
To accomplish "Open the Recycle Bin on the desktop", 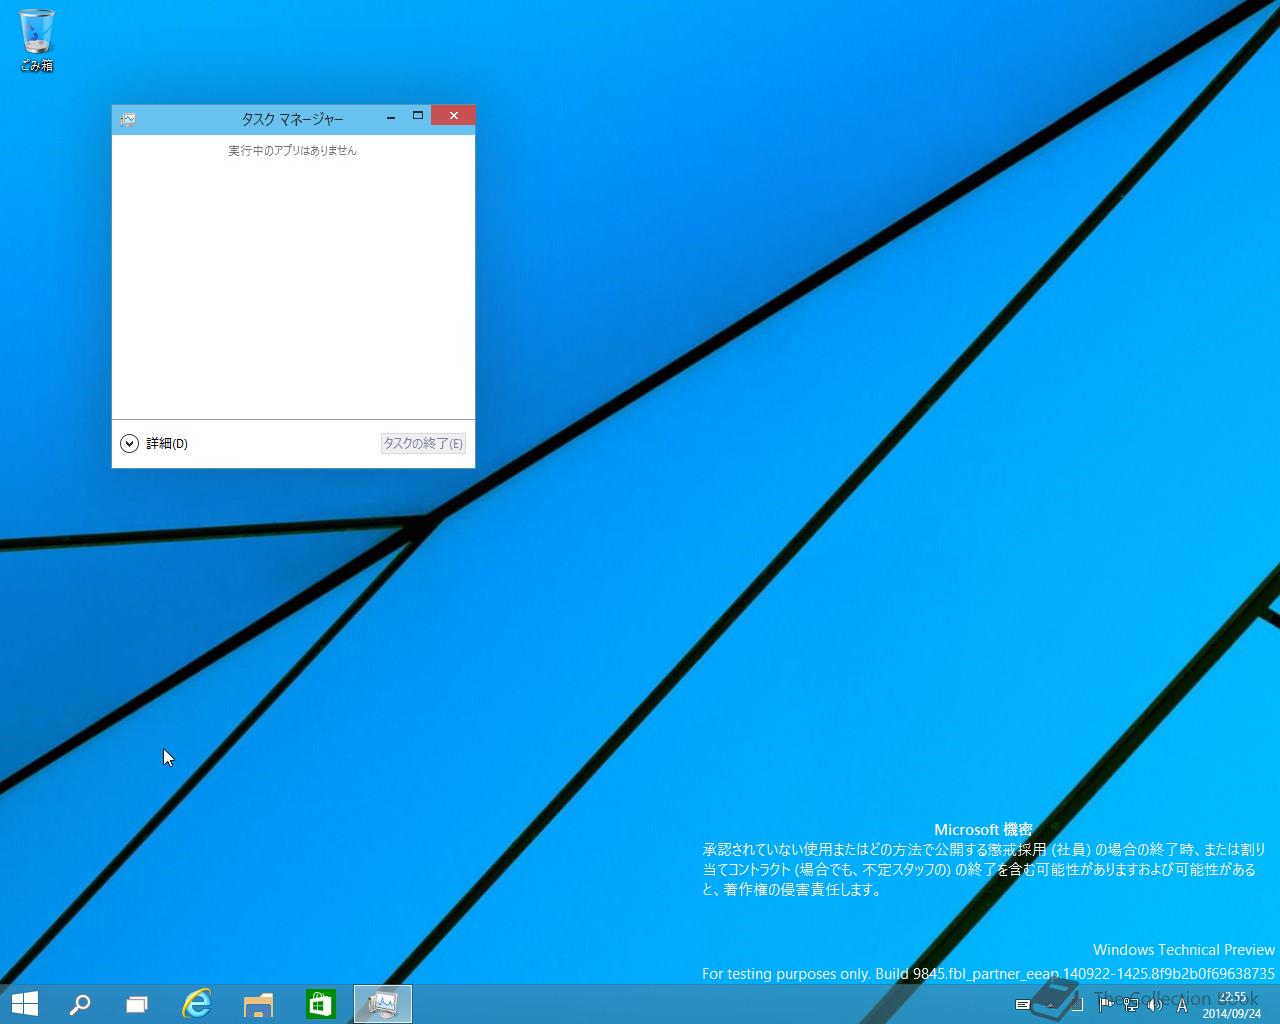I will [36, 40].
